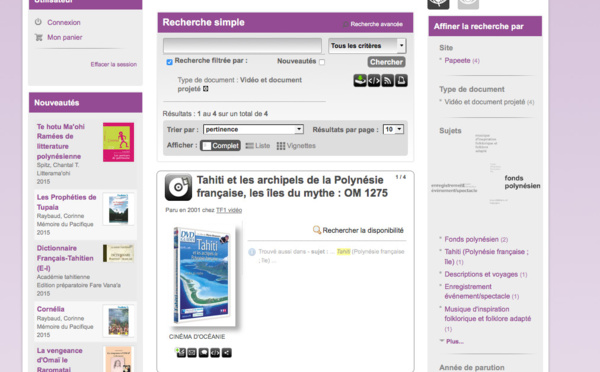The width and height of the screenshot is (600, 372).
Task: Open Dictionnaire Français-Tahitien (E-I)
Action: [x=65, y=258]
